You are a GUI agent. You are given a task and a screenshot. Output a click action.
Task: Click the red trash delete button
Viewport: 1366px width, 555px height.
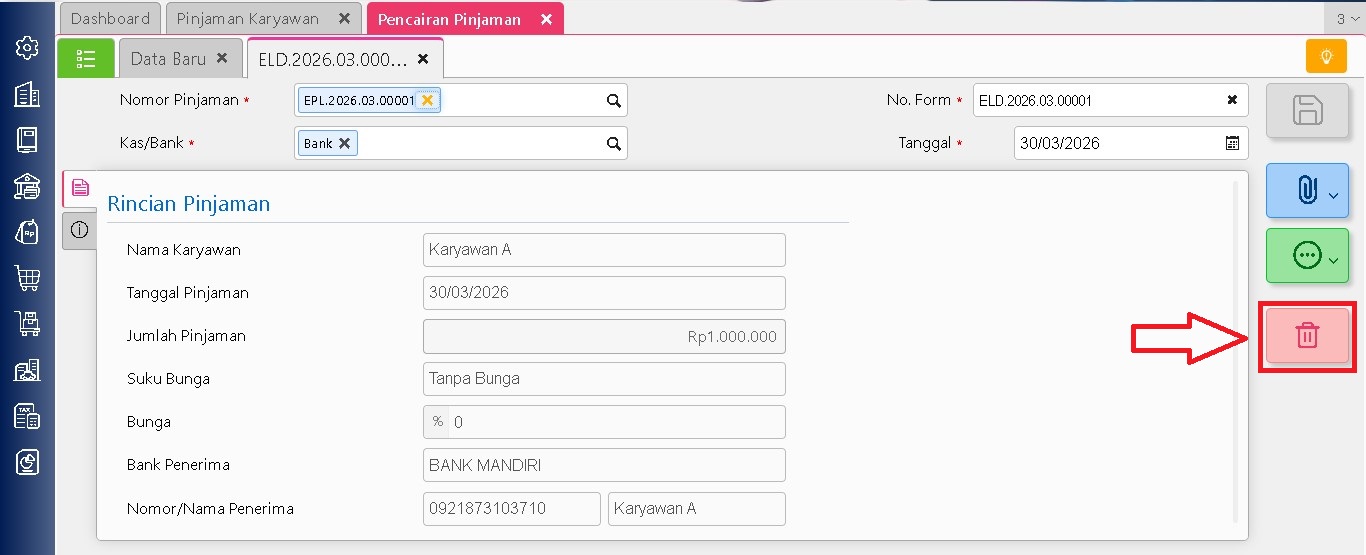coord(1307,336)
